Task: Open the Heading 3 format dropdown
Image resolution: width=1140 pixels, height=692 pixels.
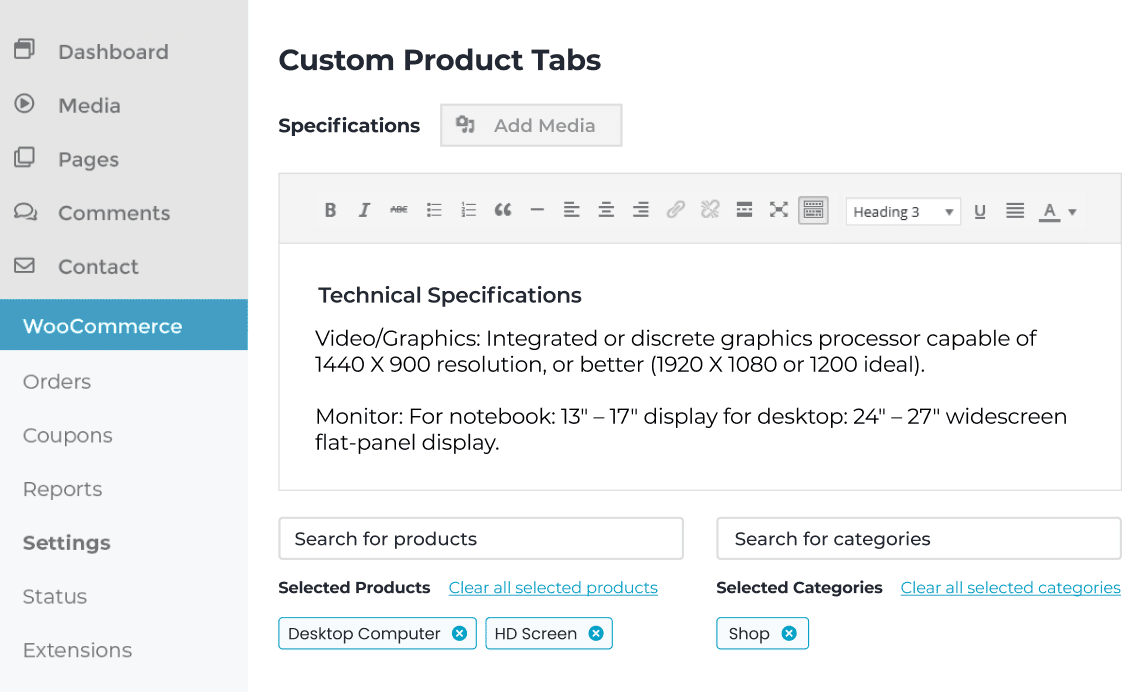Action: 903,211
